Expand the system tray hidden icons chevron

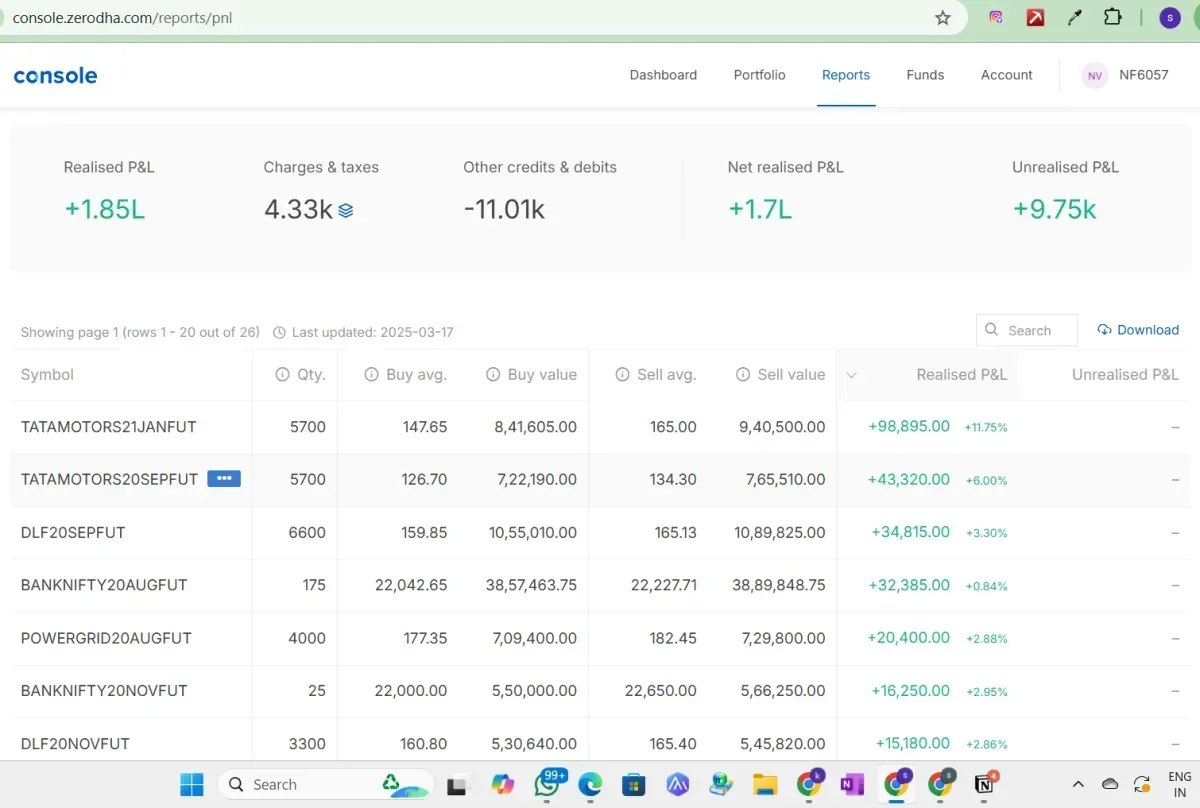pyautogui.click(x=1078, y=784)
